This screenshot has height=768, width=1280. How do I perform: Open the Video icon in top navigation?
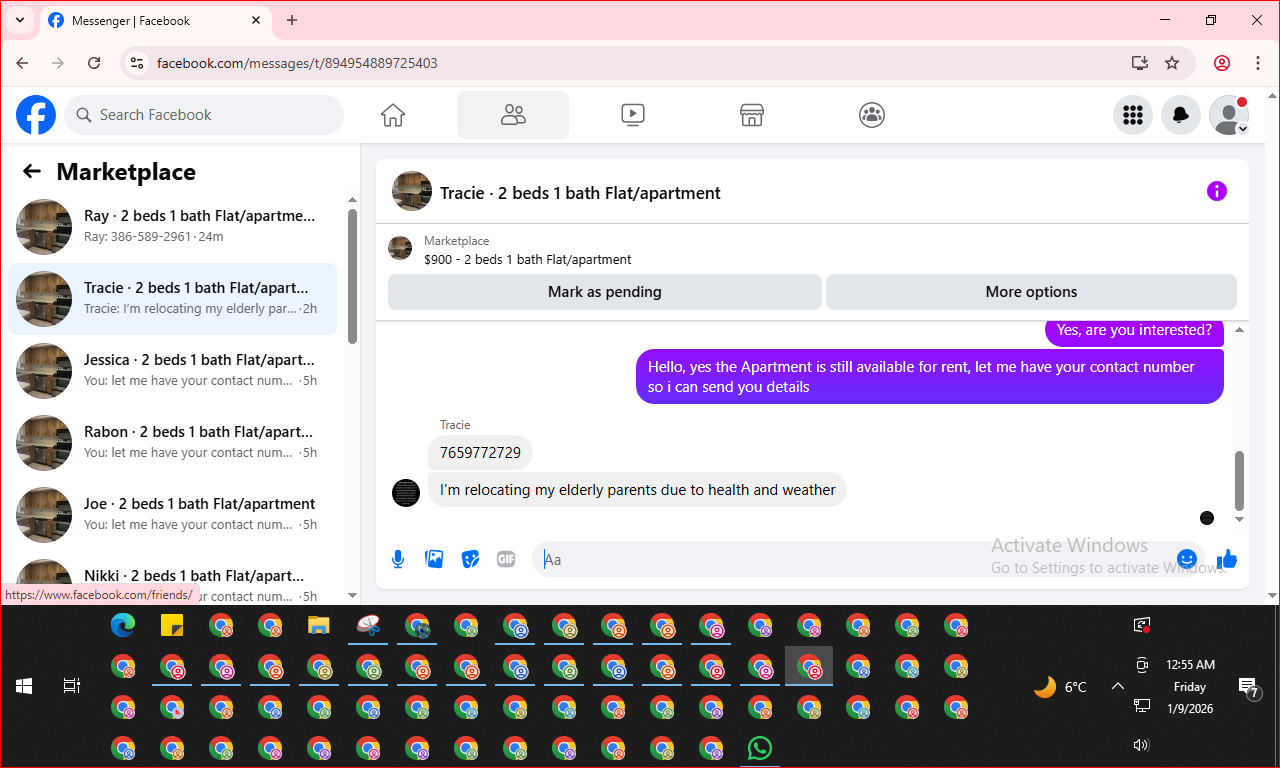point(633,115)
